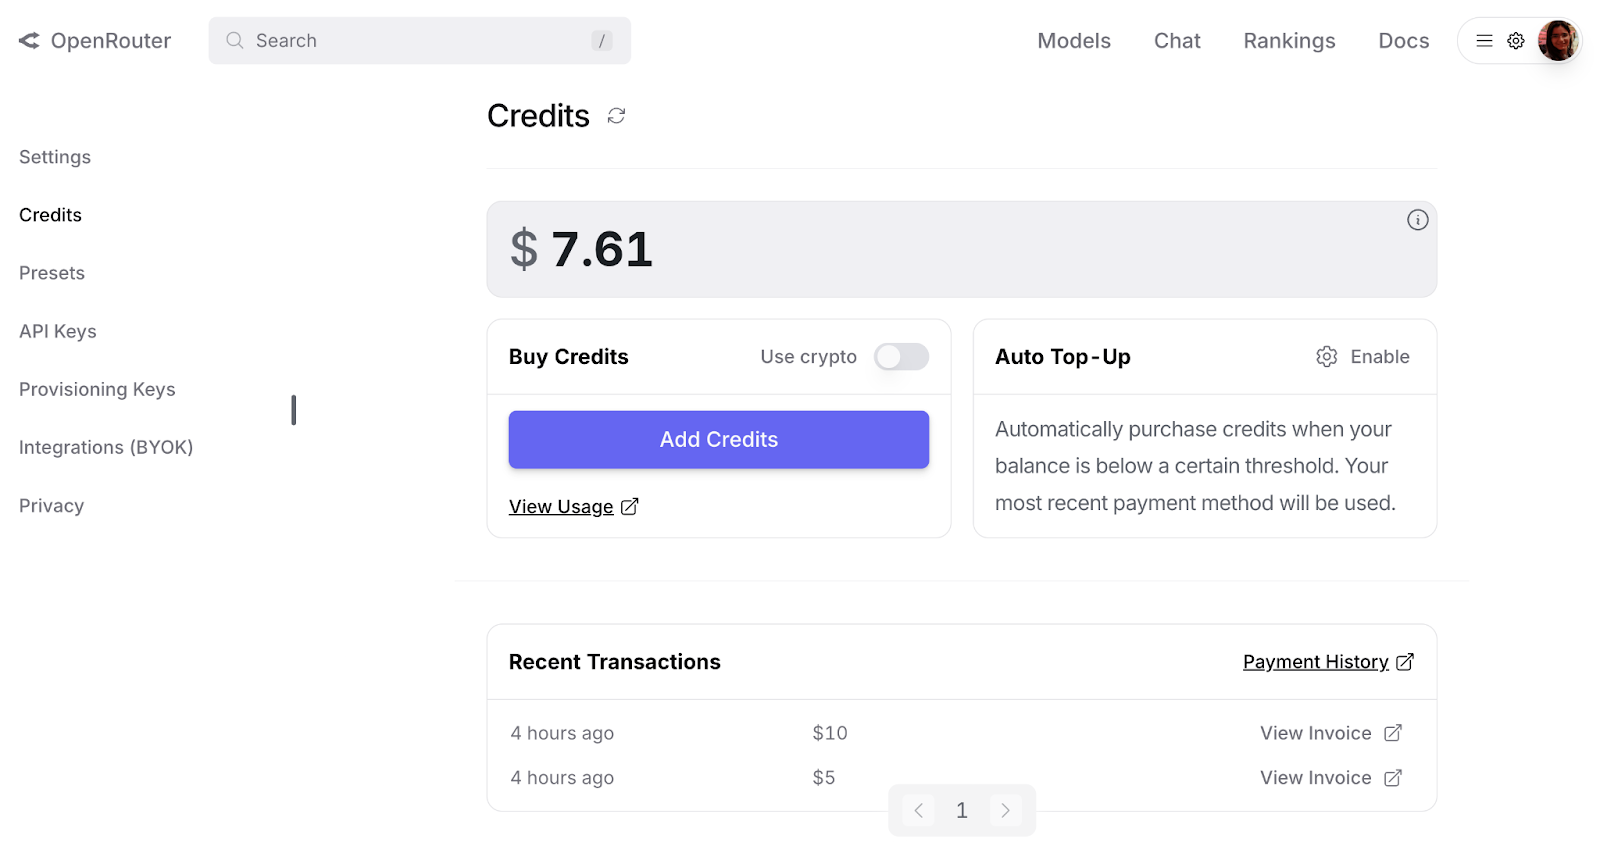This screenshot has width=1600, height=846.
Task: Click Enable for Auto Top-Up
Action: tap(1379, 357)
